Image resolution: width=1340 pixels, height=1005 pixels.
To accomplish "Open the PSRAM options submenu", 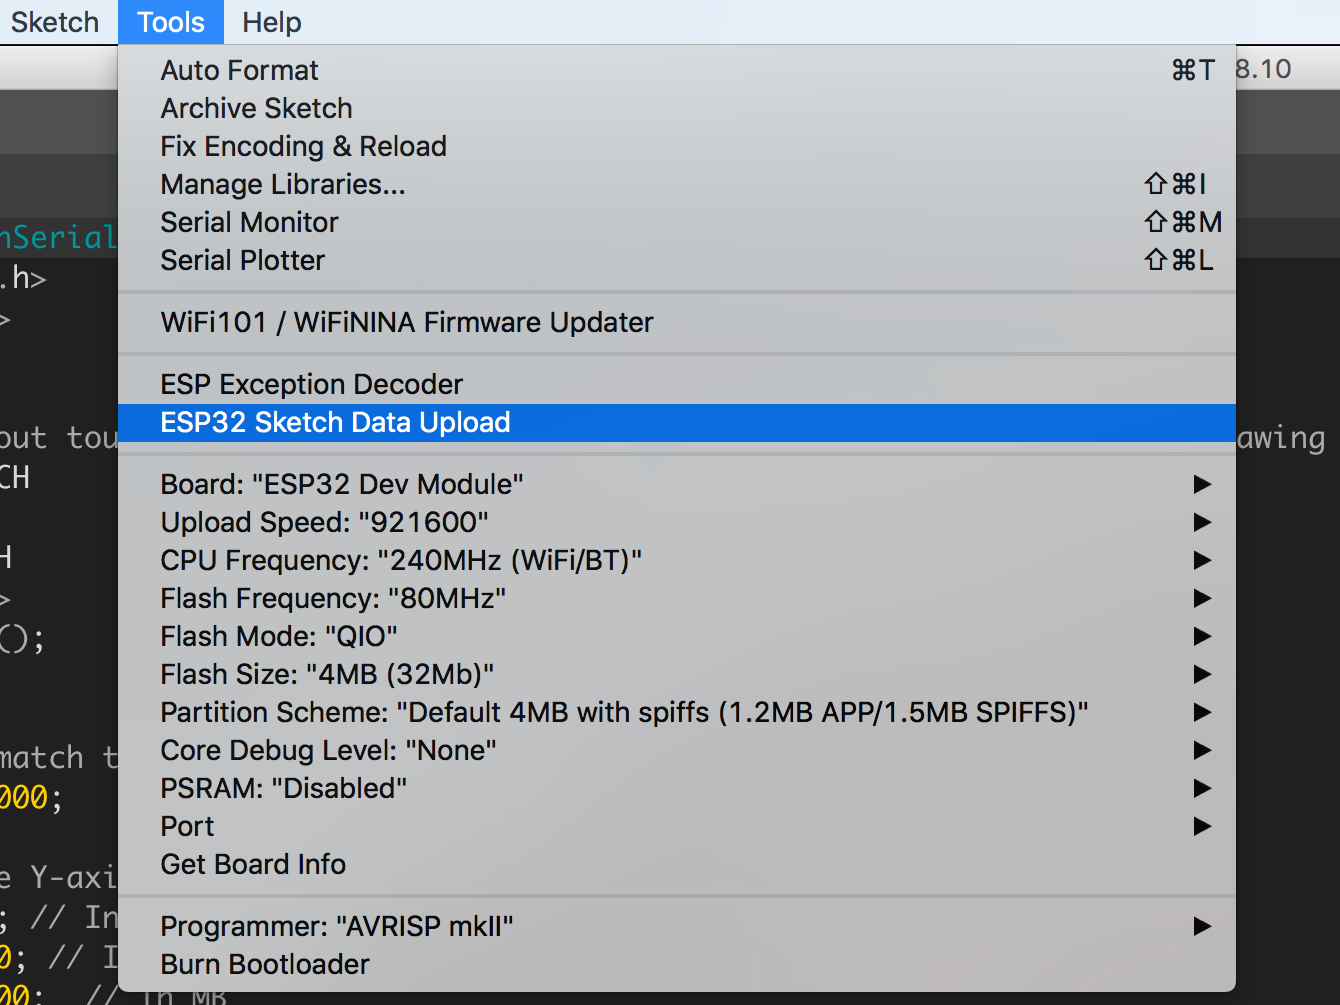I will click(1201, 788).
